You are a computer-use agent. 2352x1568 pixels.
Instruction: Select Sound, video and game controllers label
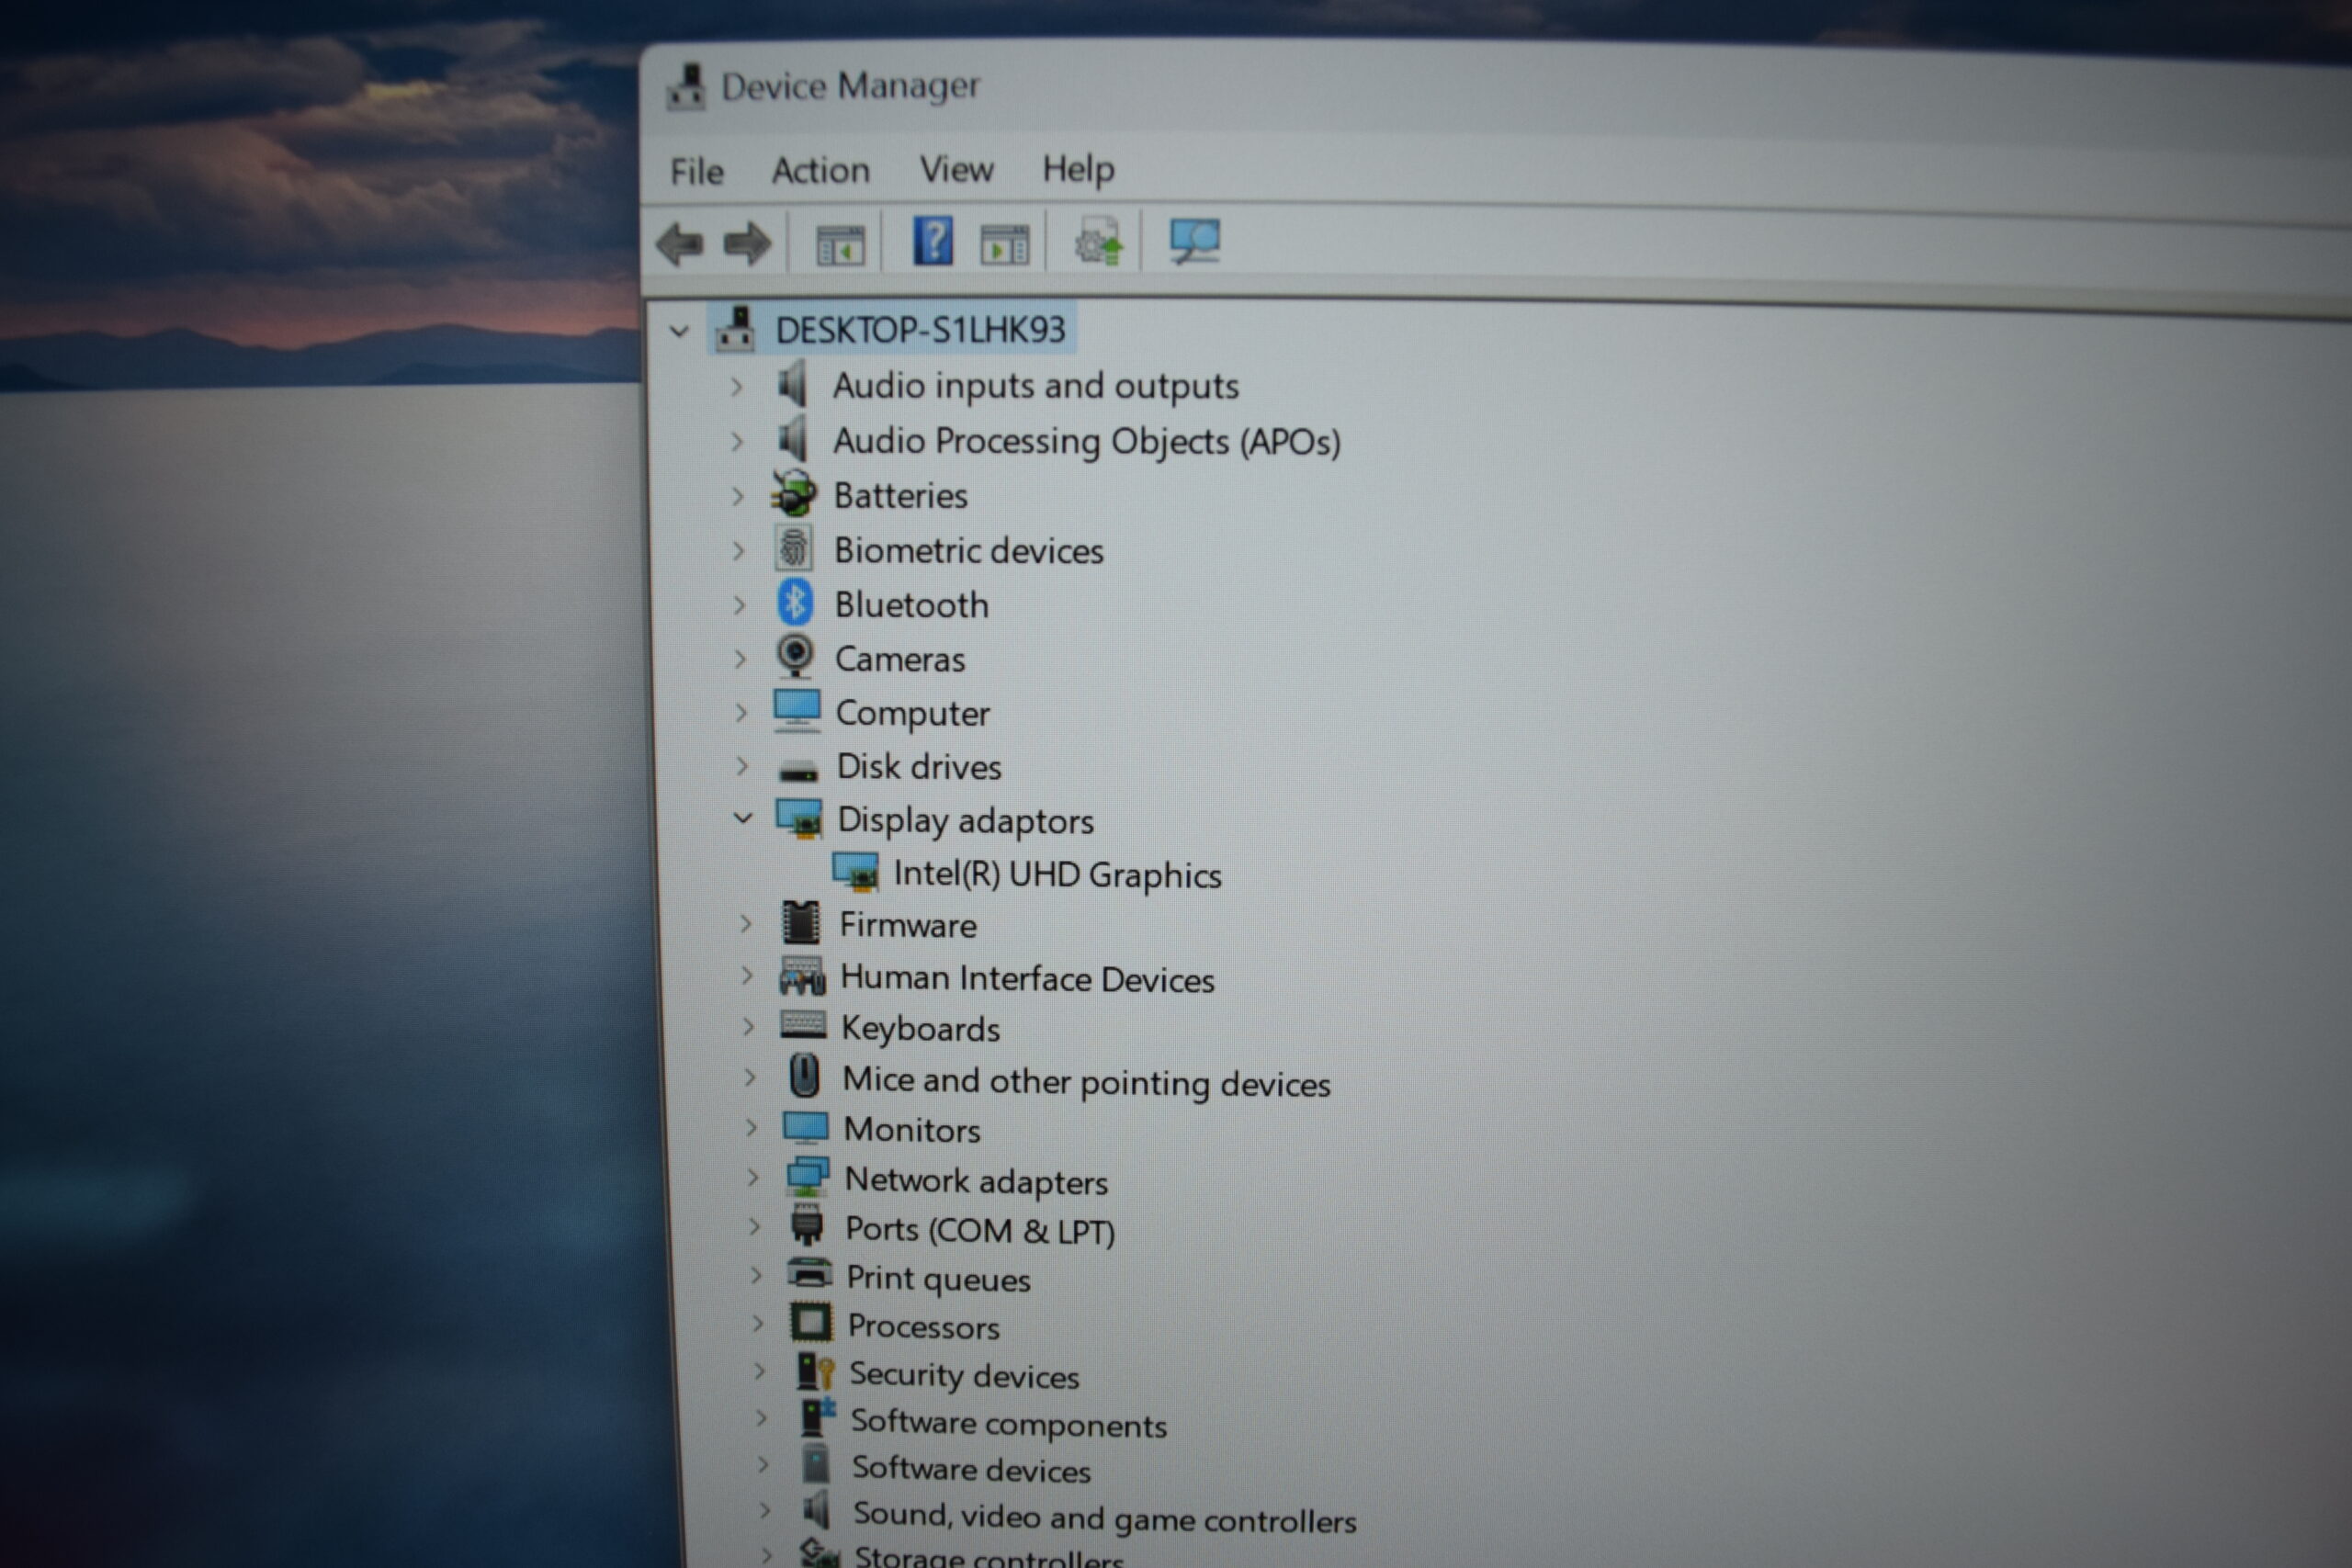[x=1104, y=1518]
